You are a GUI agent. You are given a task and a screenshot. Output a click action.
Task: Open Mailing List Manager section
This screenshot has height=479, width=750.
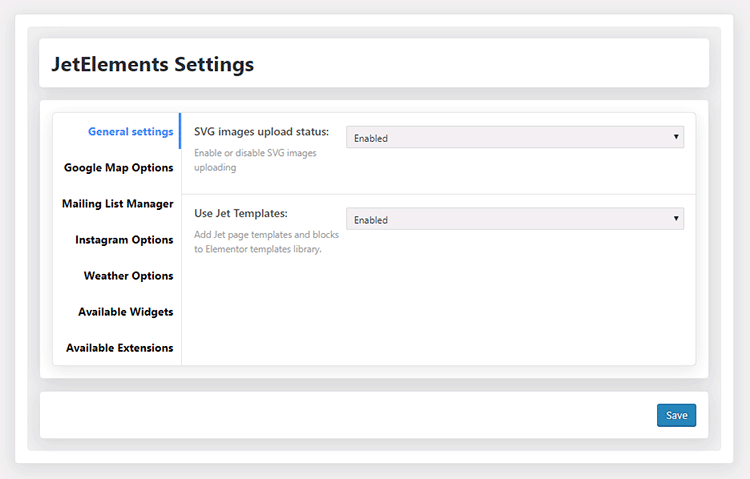(x=118, y=204)
